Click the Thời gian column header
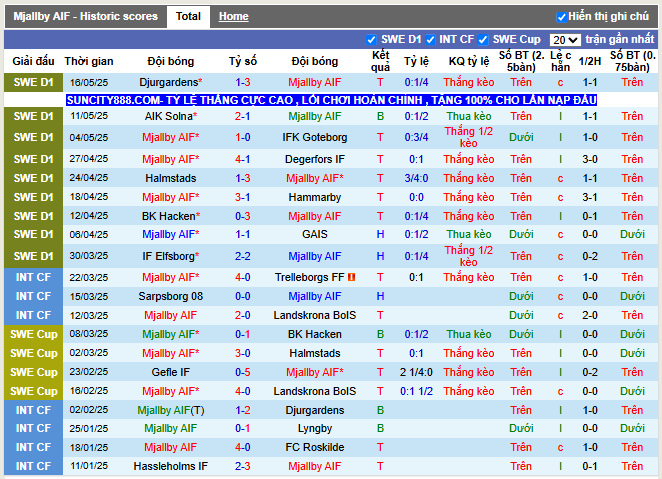This screenshot has width=662, height=479. (x=89, y=61)
